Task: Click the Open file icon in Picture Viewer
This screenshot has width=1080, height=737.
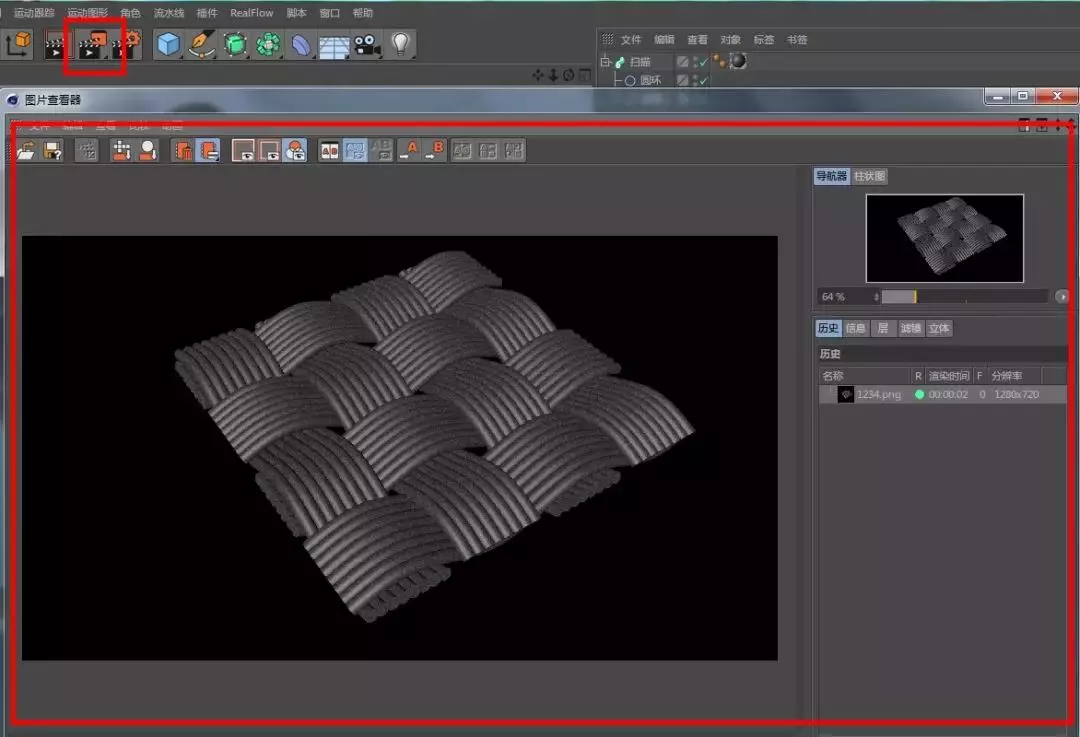Action: (26, 150)
